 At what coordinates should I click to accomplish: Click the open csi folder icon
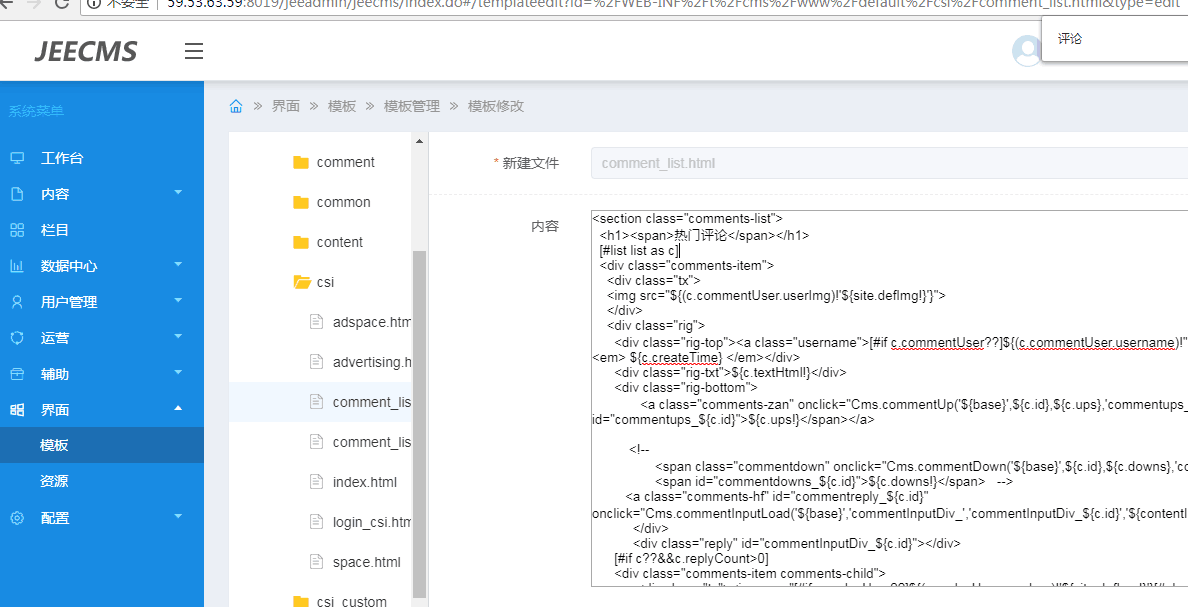click(x=301, y=282)
